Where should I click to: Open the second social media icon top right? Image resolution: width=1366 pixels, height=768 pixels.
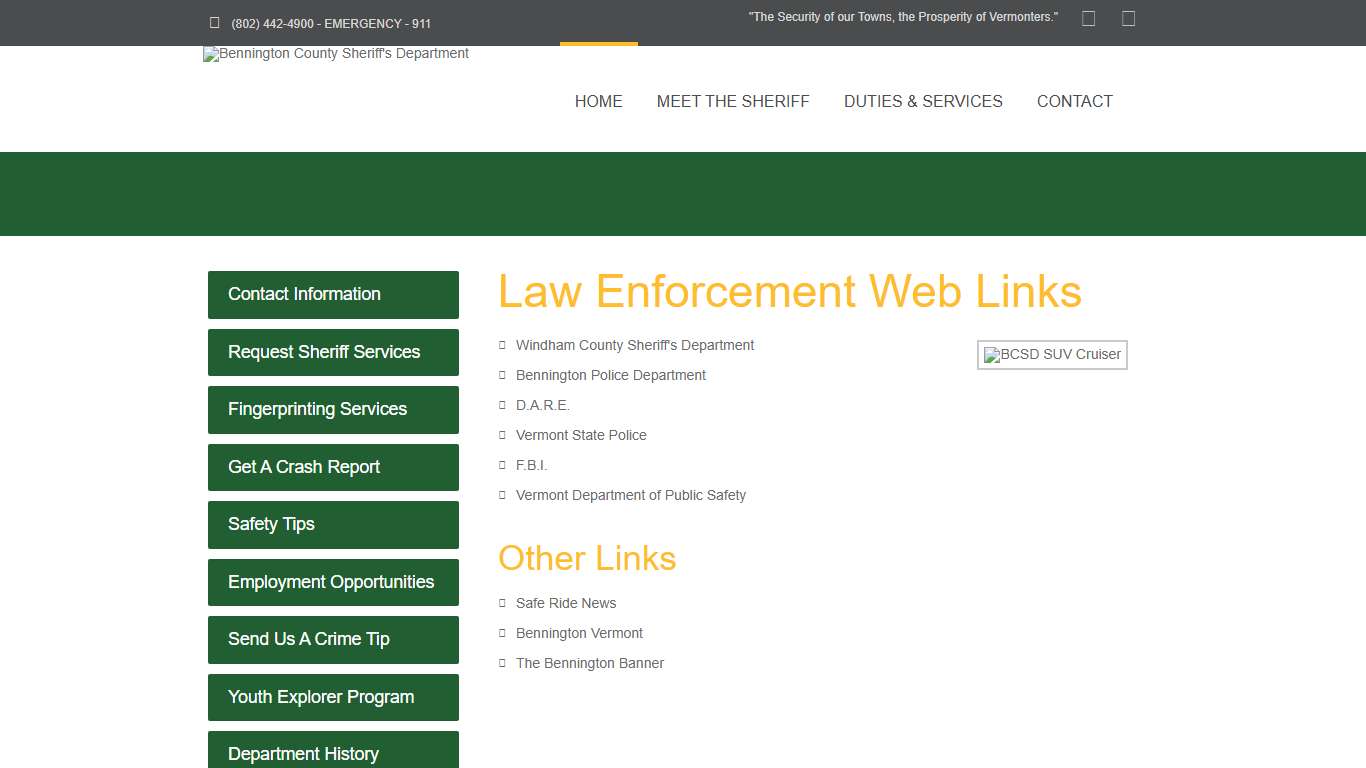(x=1128, y=17)
